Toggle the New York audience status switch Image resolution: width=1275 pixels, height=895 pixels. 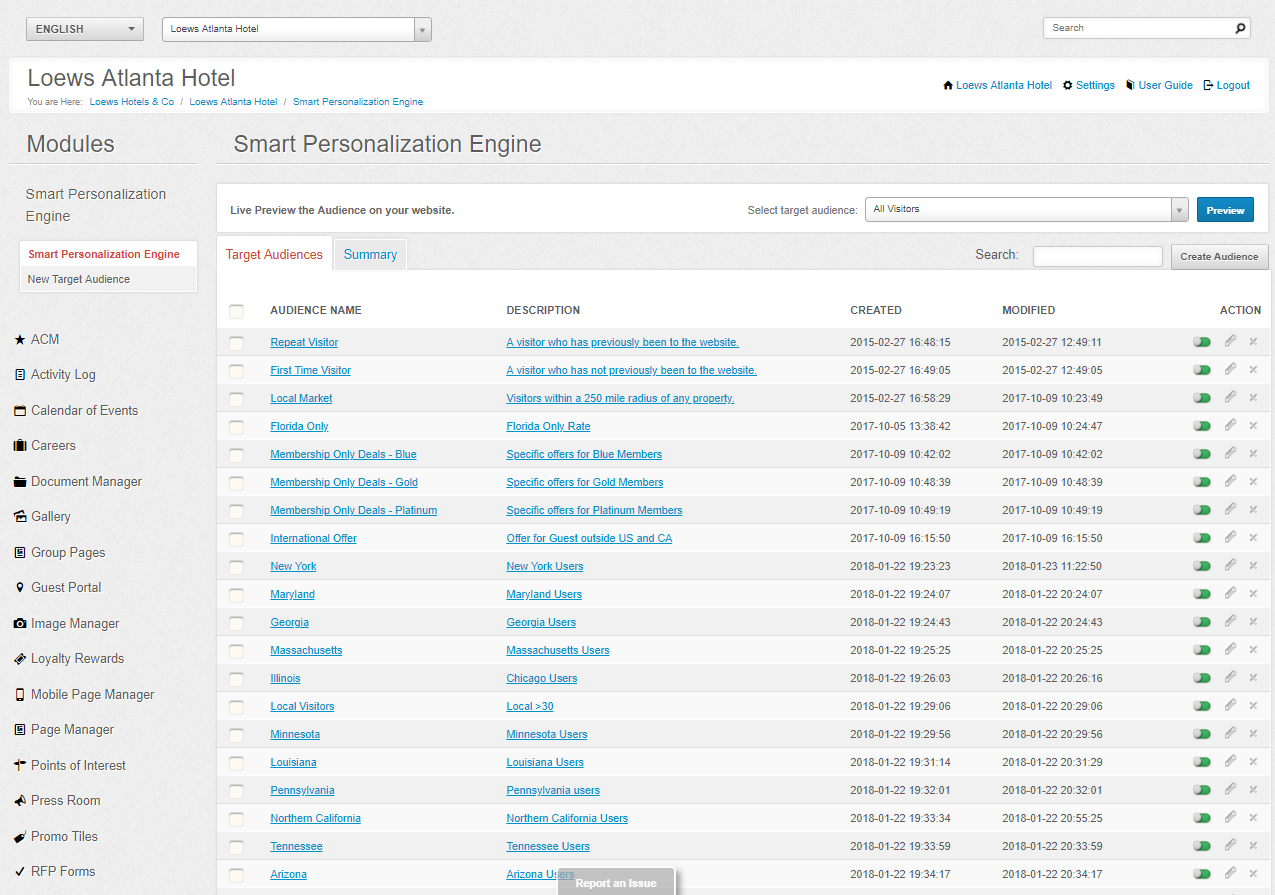pos(1202,566)
